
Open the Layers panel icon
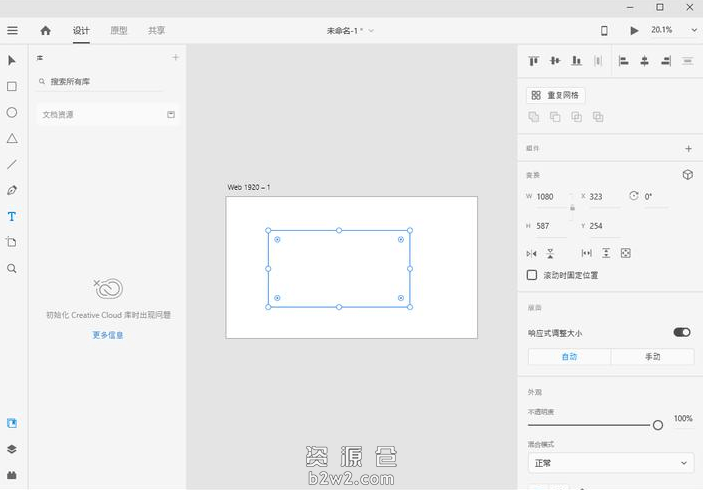pyautogui.click(x=12, y=449)
